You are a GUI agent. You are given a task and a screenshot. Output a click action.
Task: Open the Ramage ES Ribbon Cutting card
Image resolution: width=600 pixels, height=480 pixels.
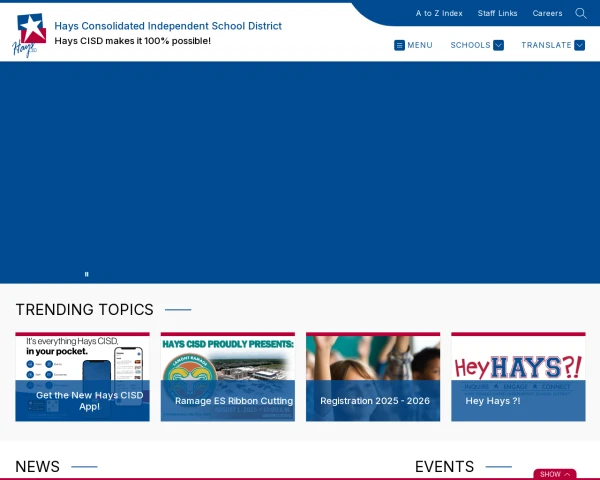tap(228, 377)
